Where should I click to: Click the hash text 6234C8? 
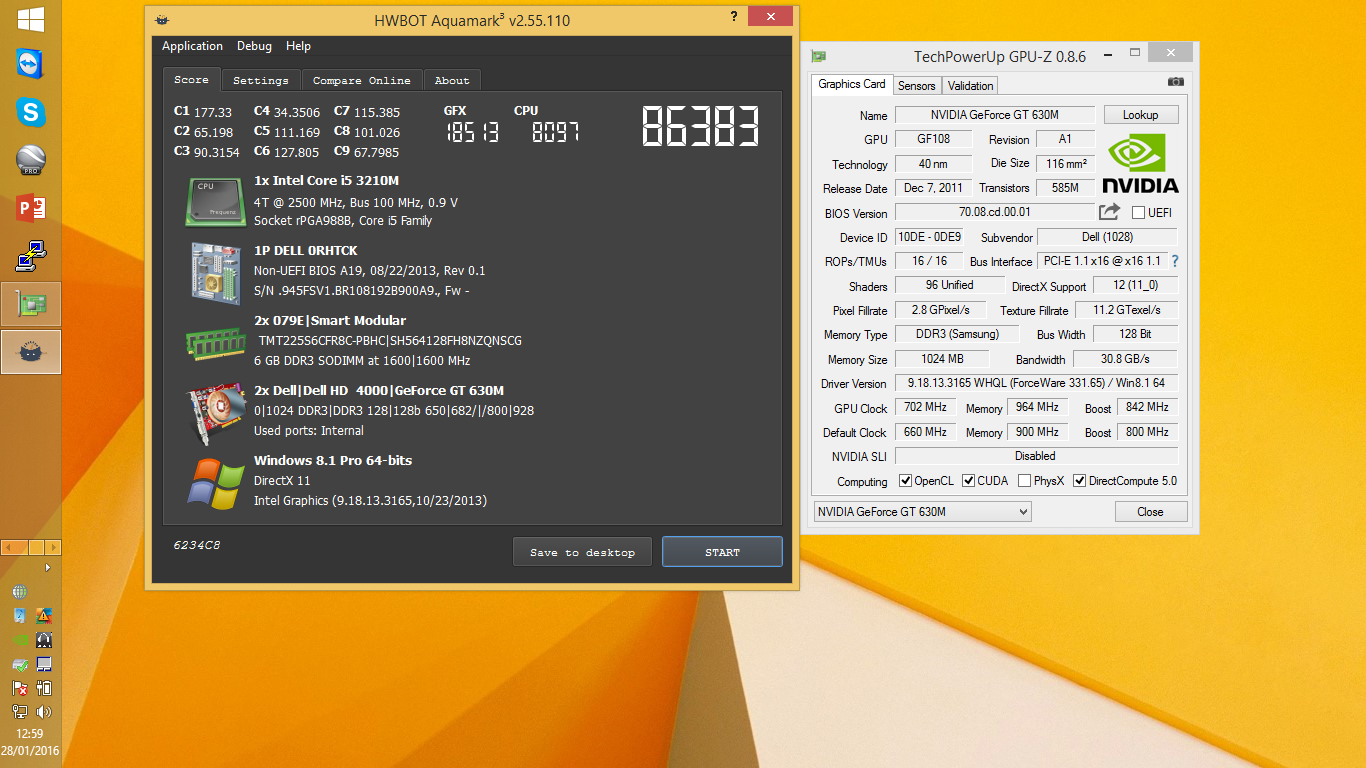(197, 545)
